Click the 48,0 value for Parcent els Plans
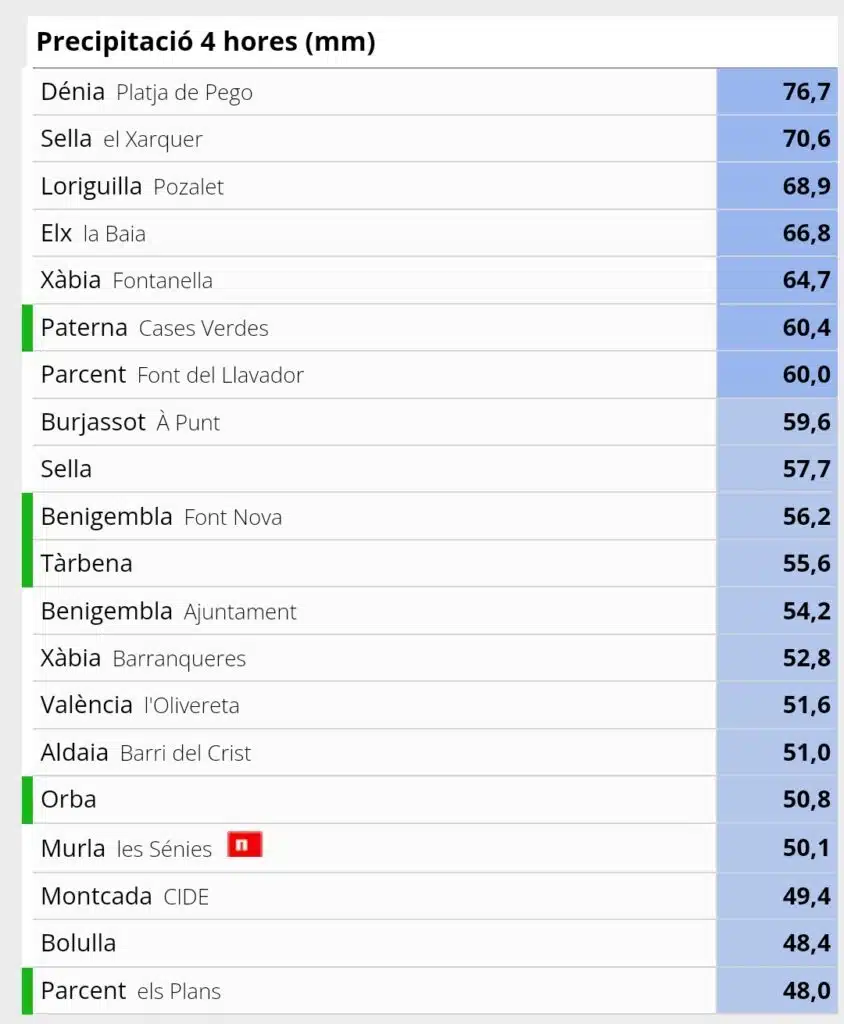 (777, 991)
